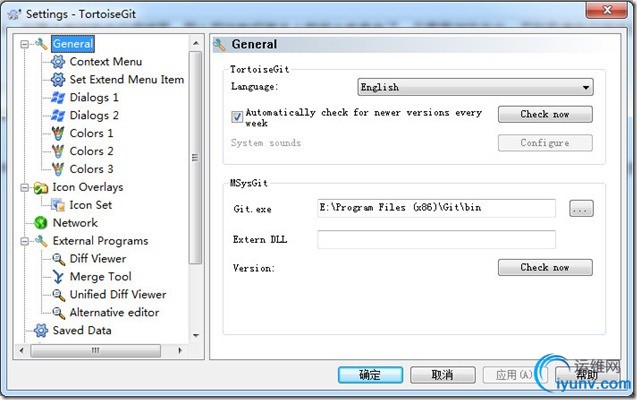Click the Saved Data gear icon

[x=41, y=330]
